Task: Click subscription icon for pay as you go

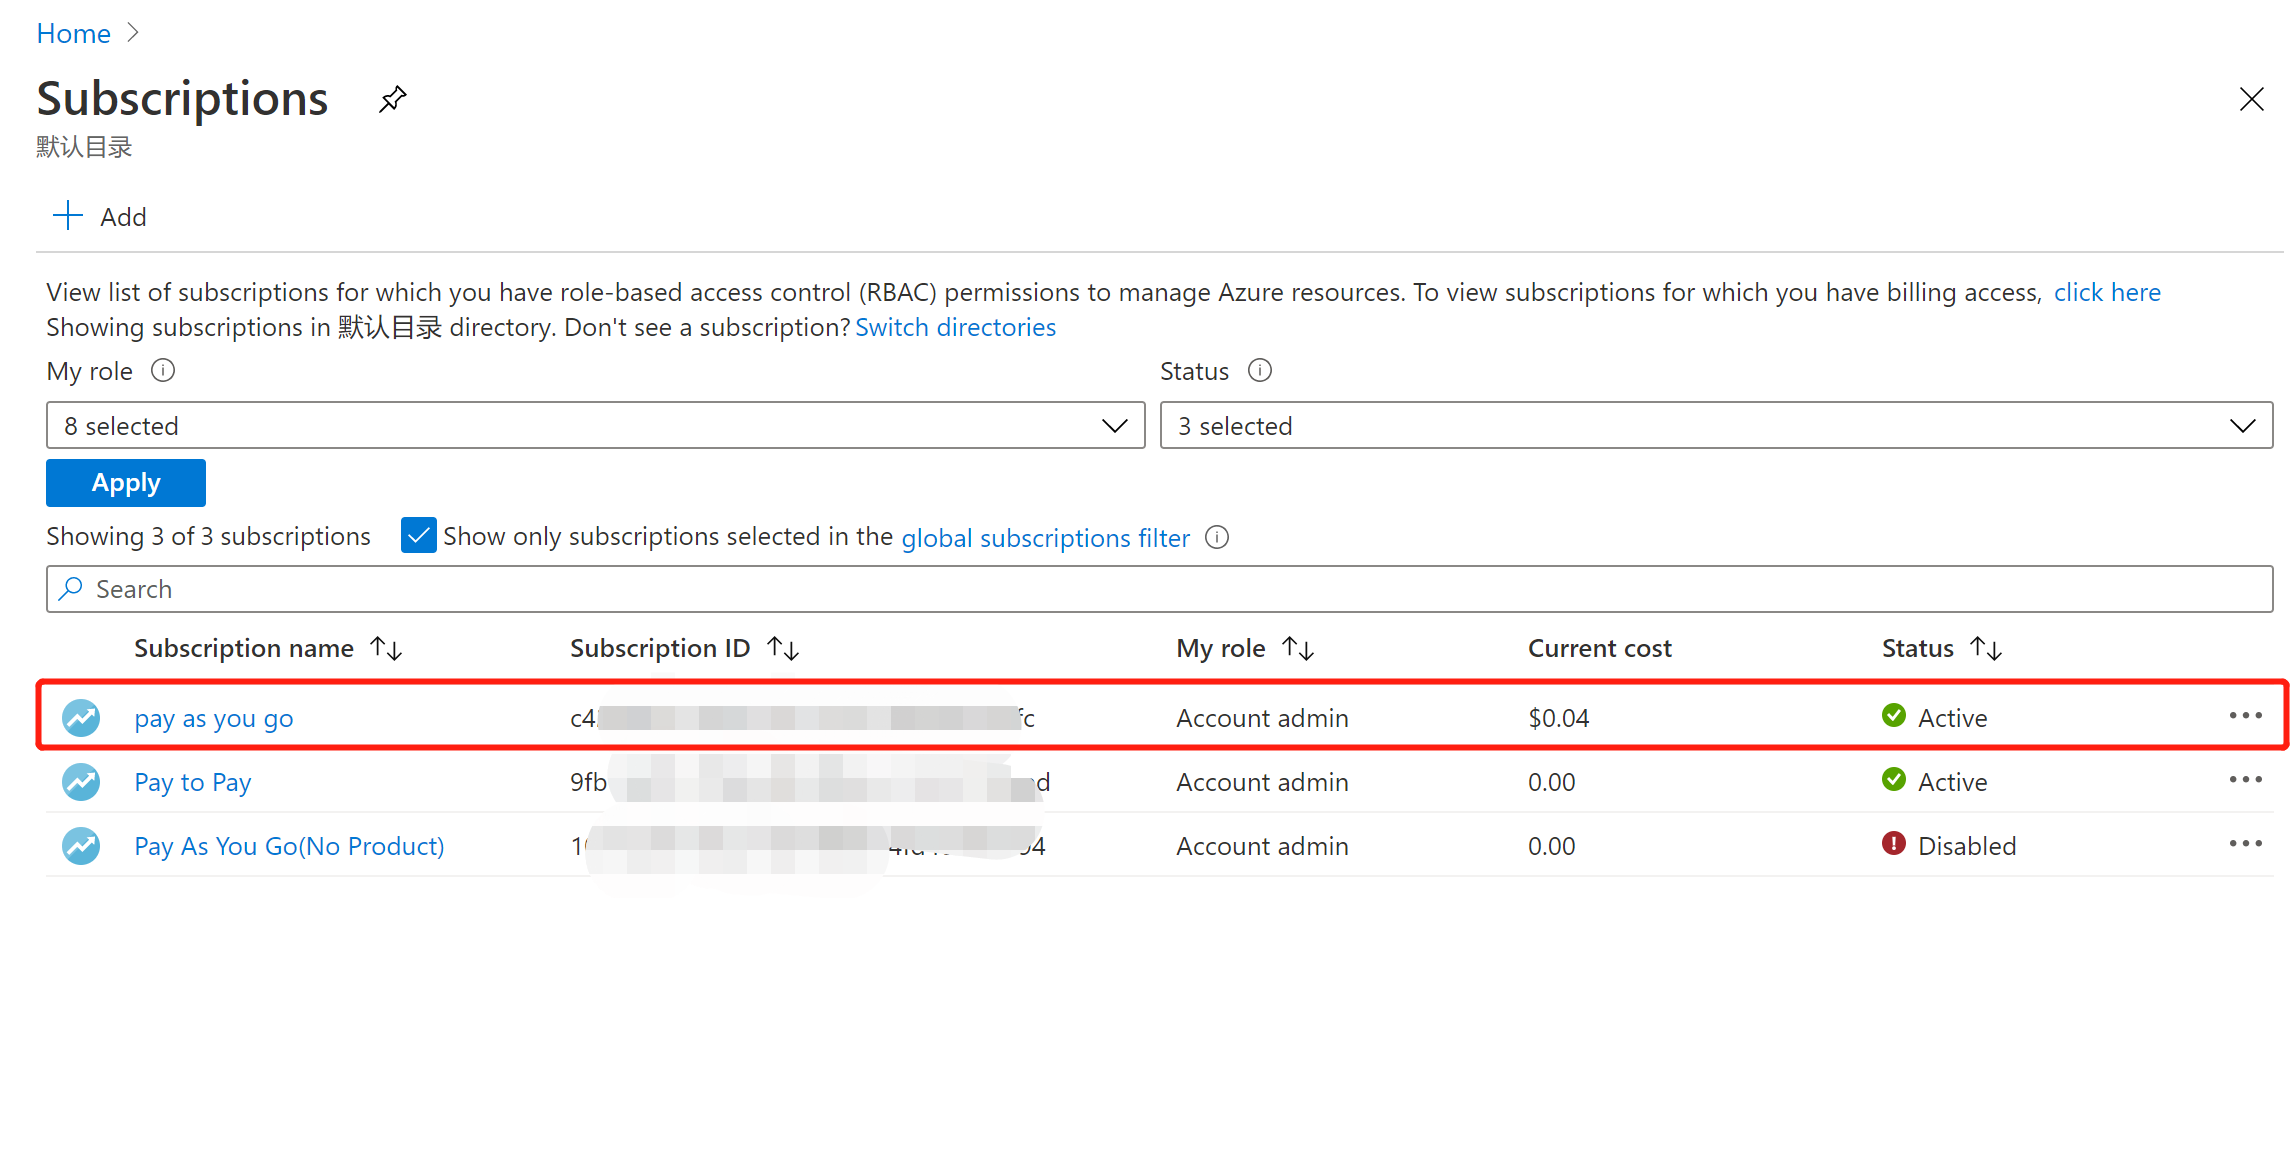Action: 81,718
